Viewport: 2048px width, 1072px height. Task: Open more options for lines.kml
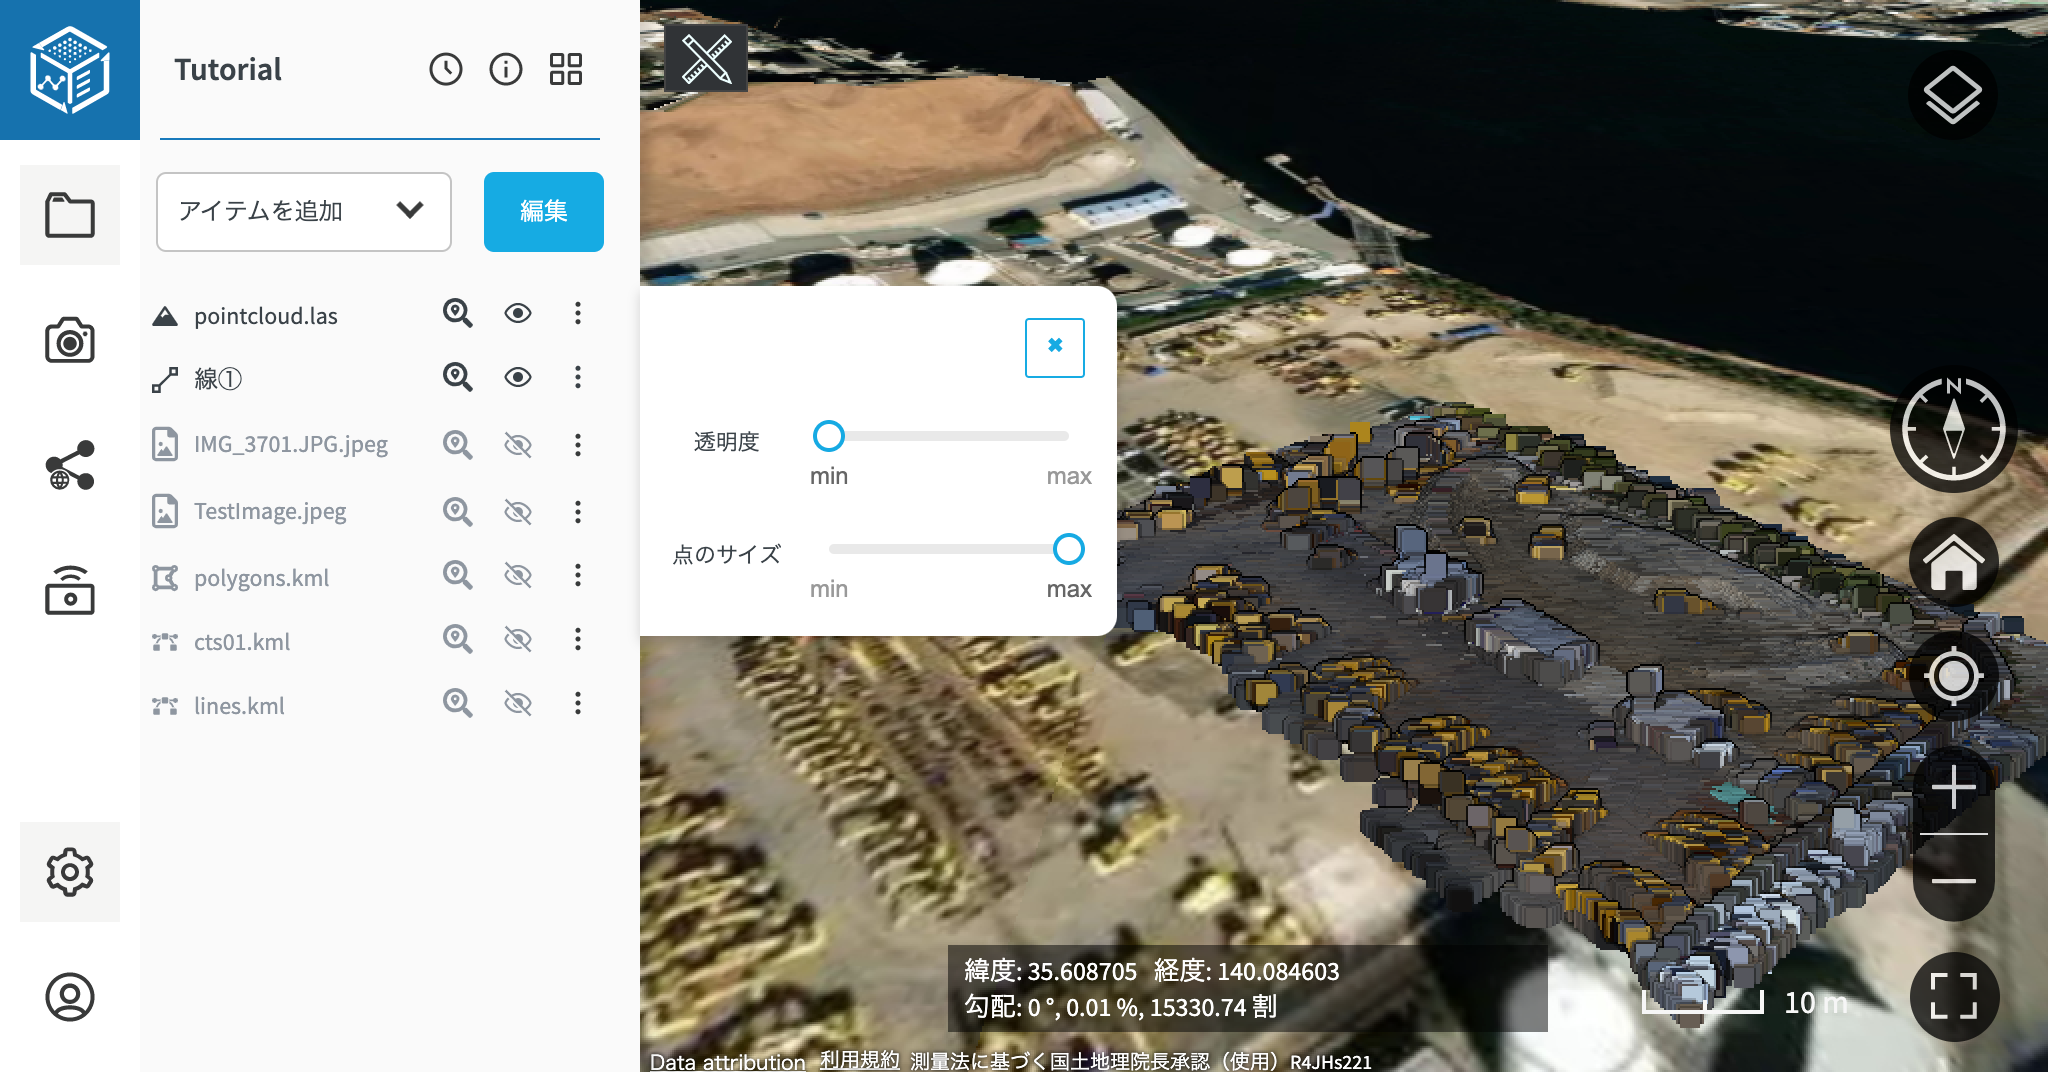click(577, 704)
